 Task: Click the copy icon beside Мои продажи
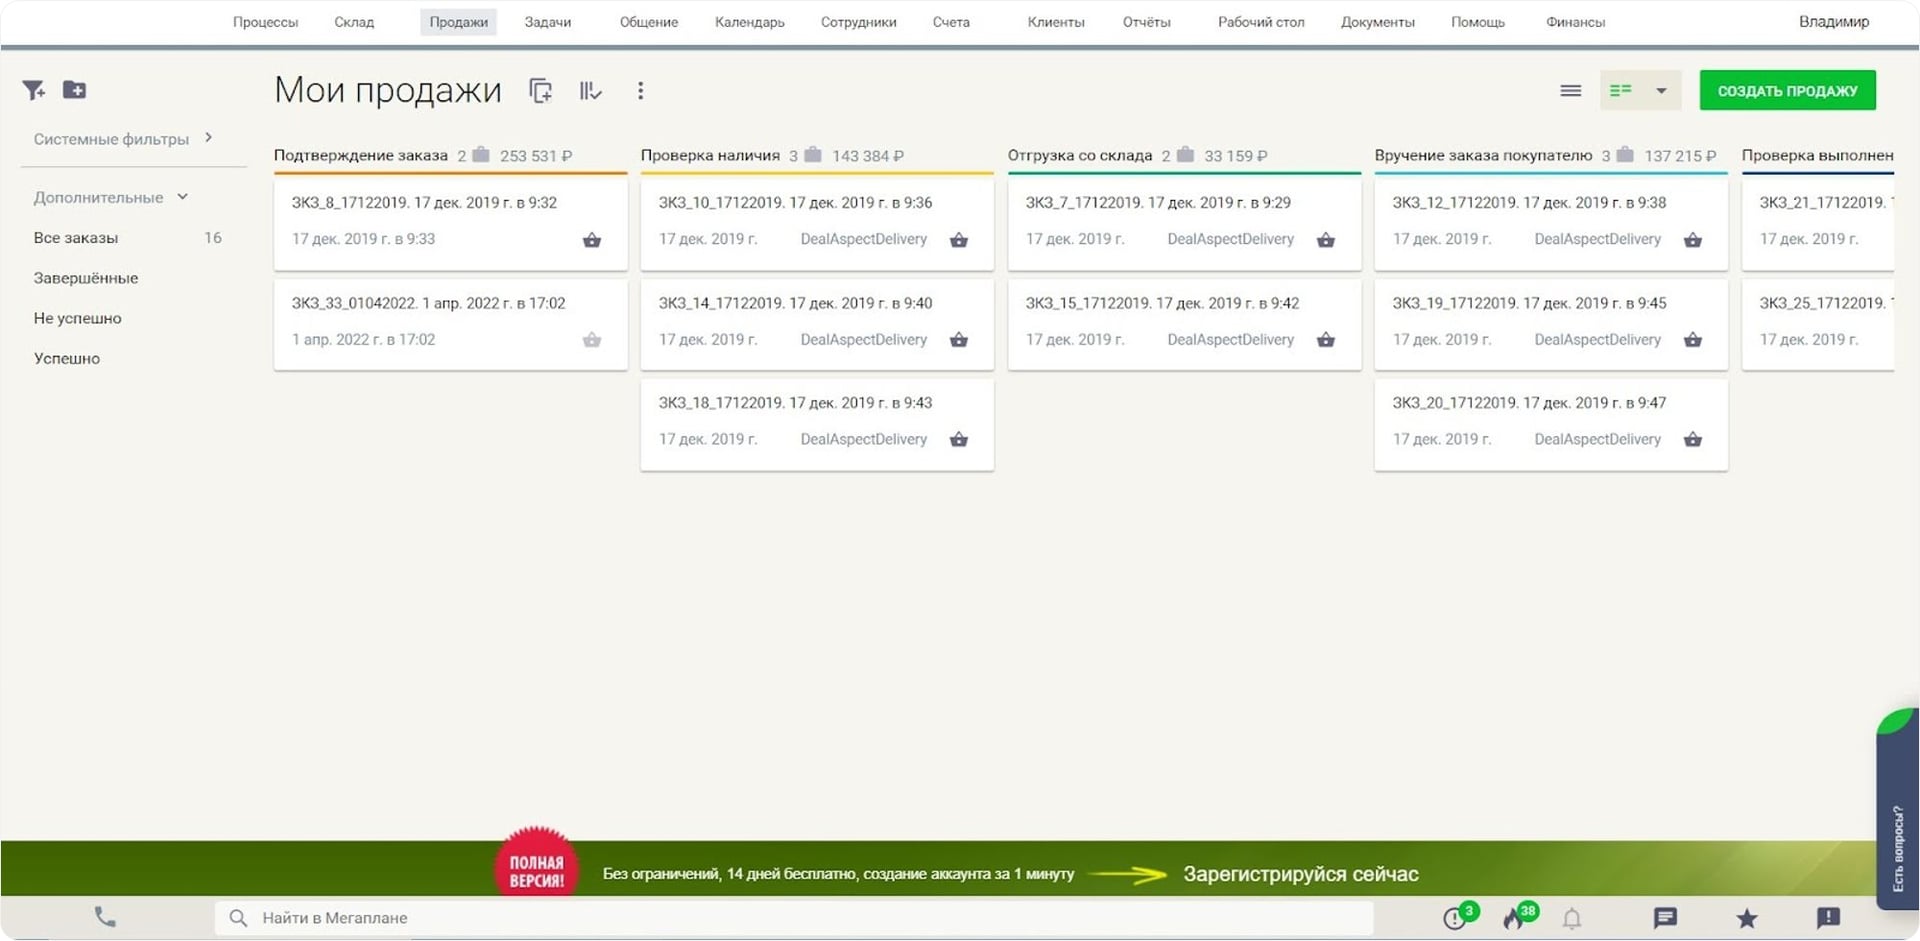[541, 91]
